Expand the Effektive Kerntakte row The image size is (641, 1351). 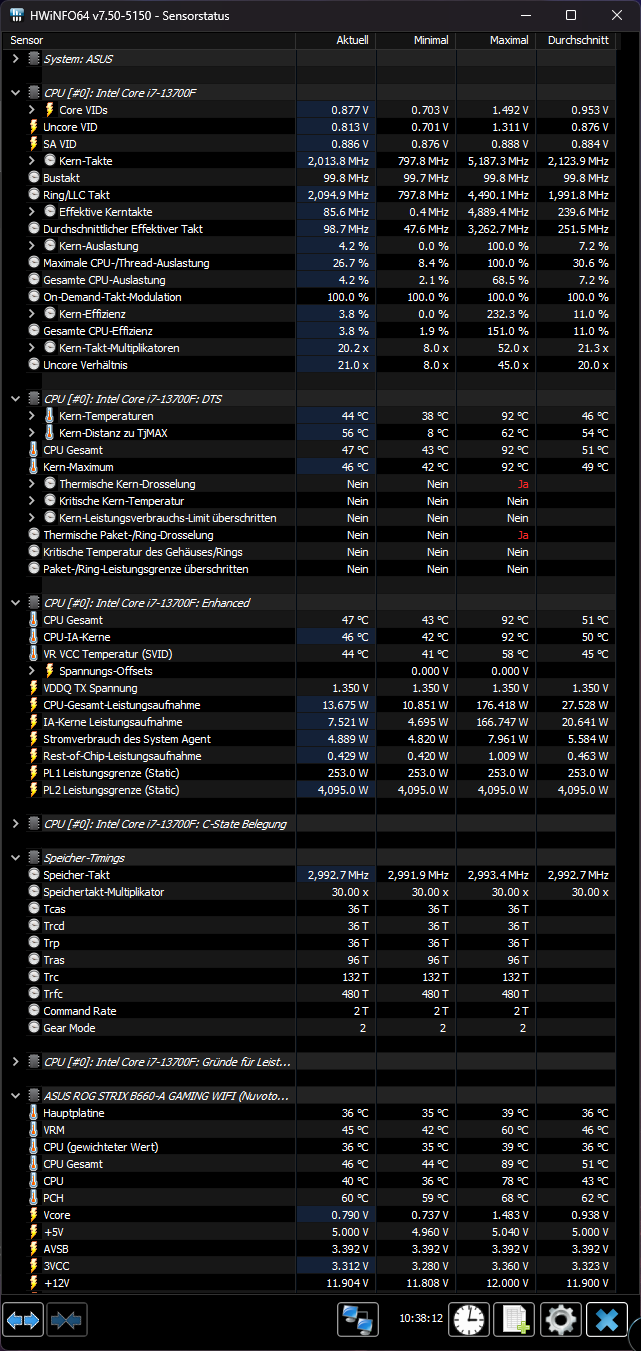33,212
